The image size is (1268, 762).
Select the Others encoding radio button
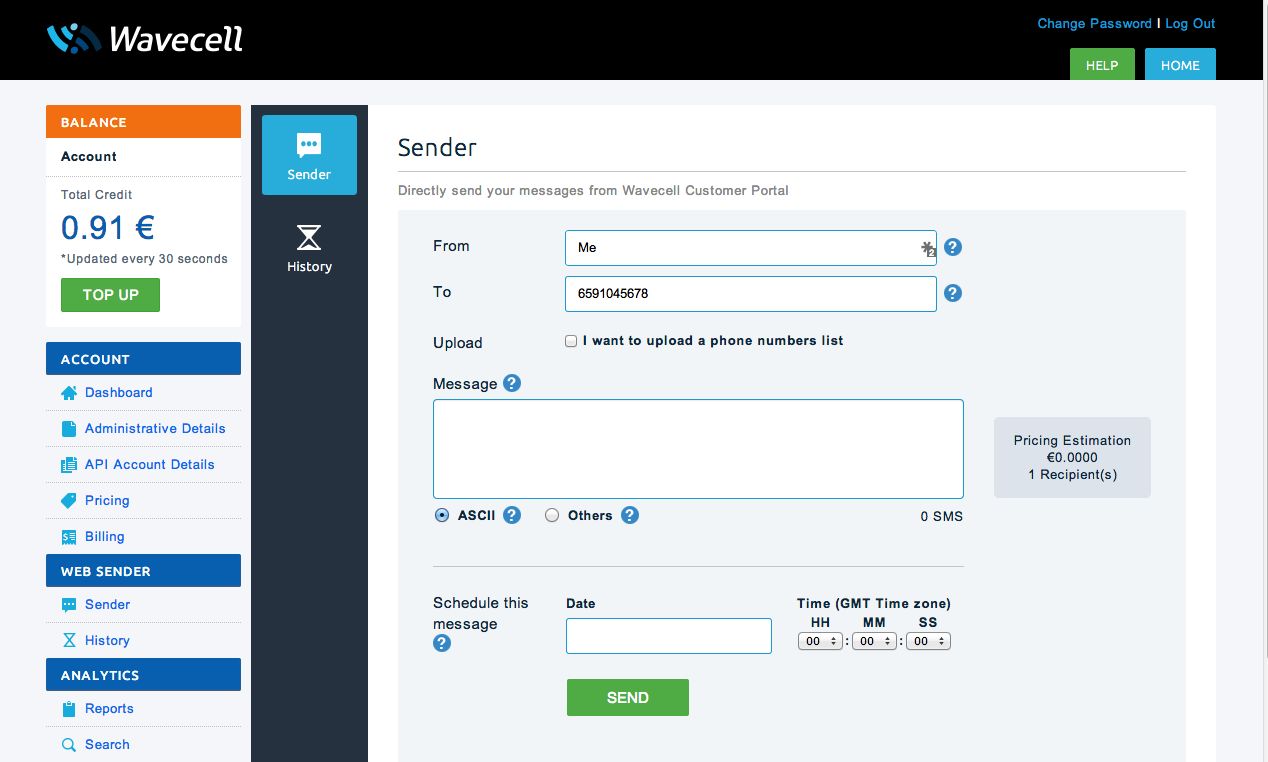(552, 516)
